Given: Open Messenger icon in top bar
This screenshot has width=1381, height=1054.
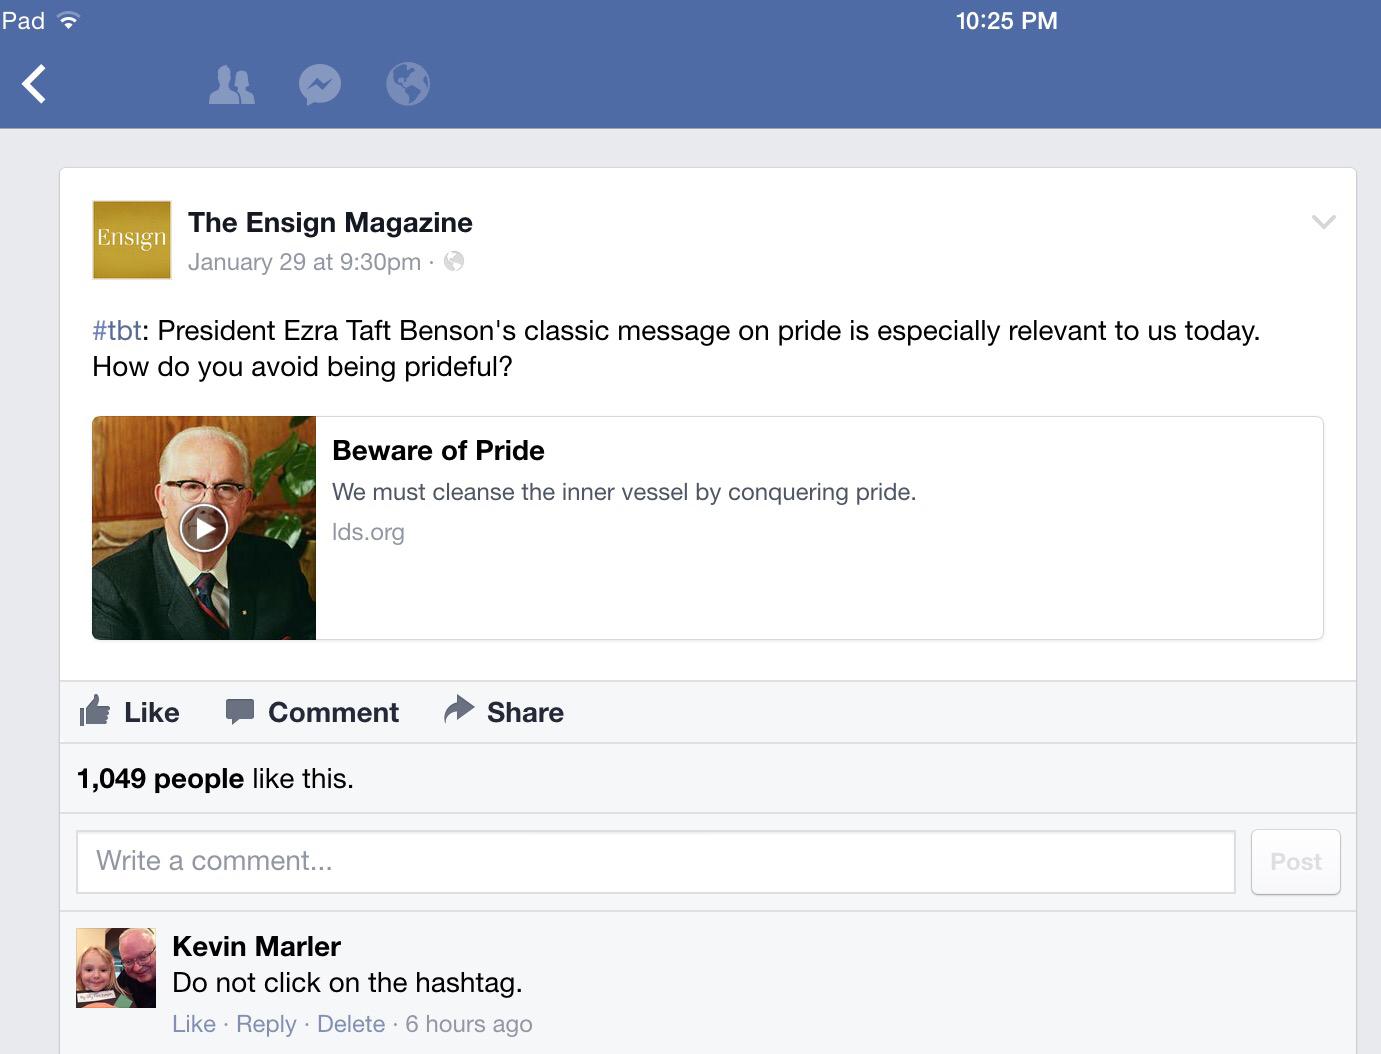Looking at the screenshot, I should (x=320, y=85).
